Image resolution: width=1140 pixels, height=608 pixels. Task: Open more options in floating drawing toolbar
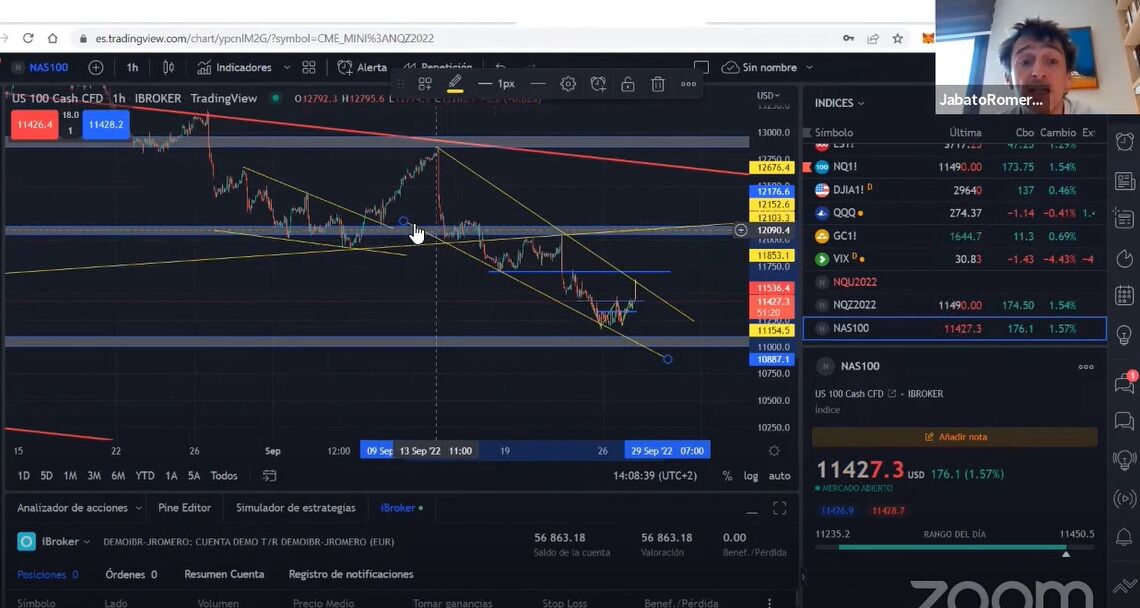tap(689, 84)
